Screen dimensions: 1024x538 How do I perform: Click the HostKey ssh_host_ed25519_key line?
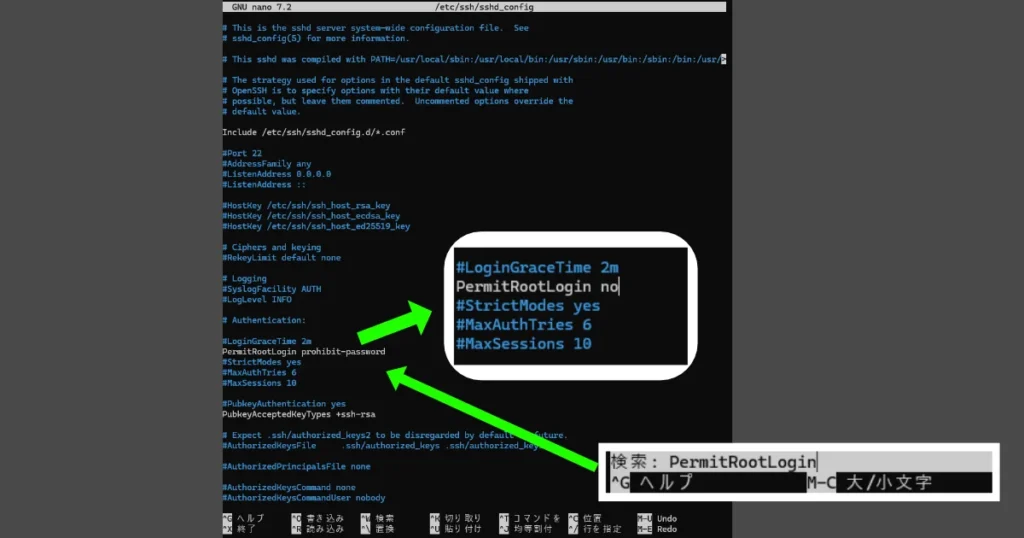click(316, 227)
